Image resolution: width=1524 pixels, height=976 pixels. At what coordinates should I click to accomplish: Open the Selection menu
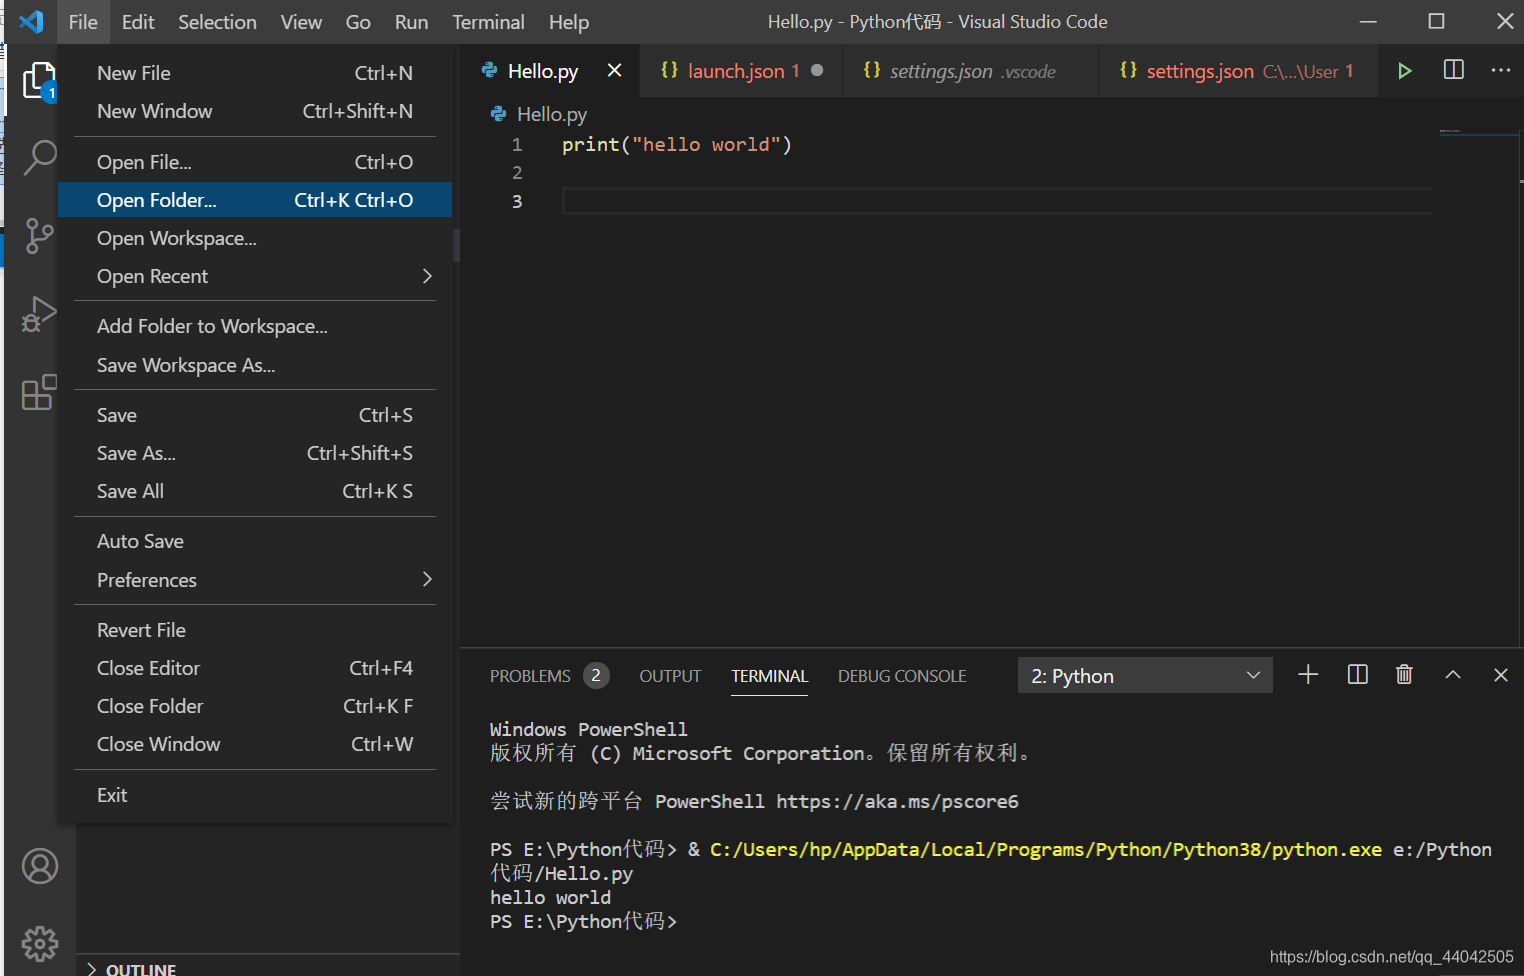pos(217,22)
